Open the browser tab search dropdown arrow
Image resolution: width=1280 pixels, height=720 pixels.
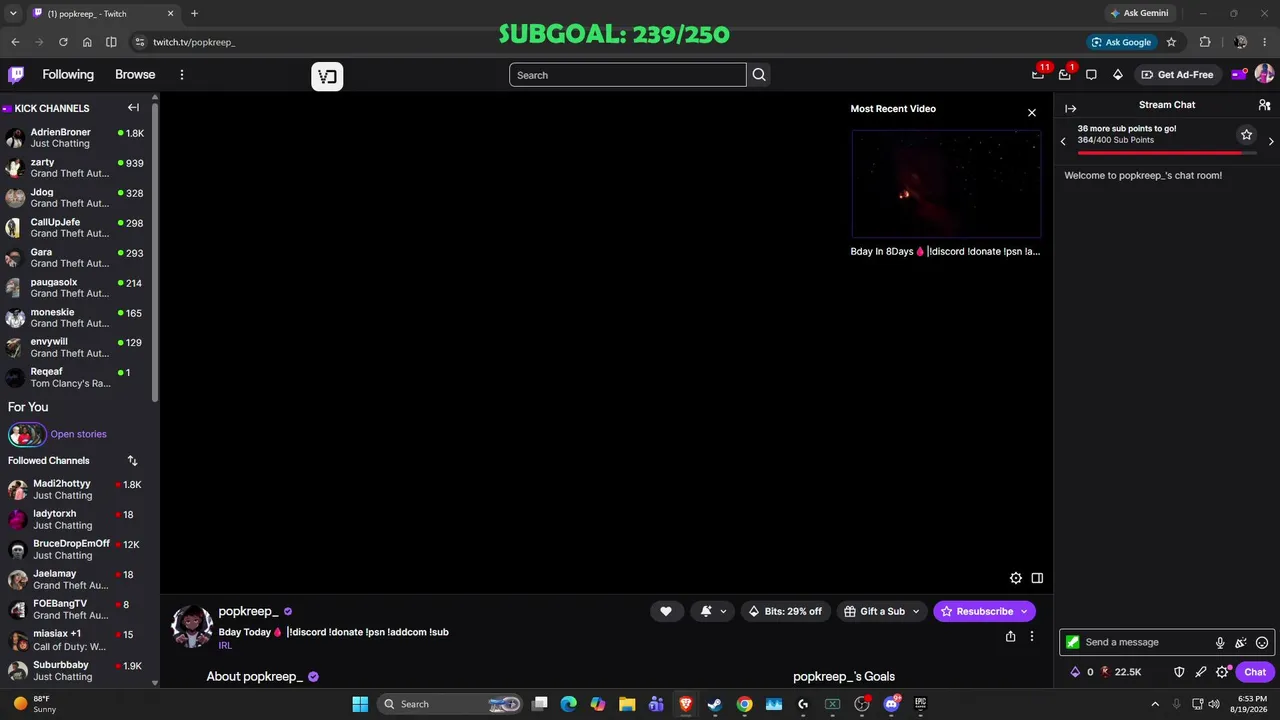pyautogui.click(x=14, y=13)
